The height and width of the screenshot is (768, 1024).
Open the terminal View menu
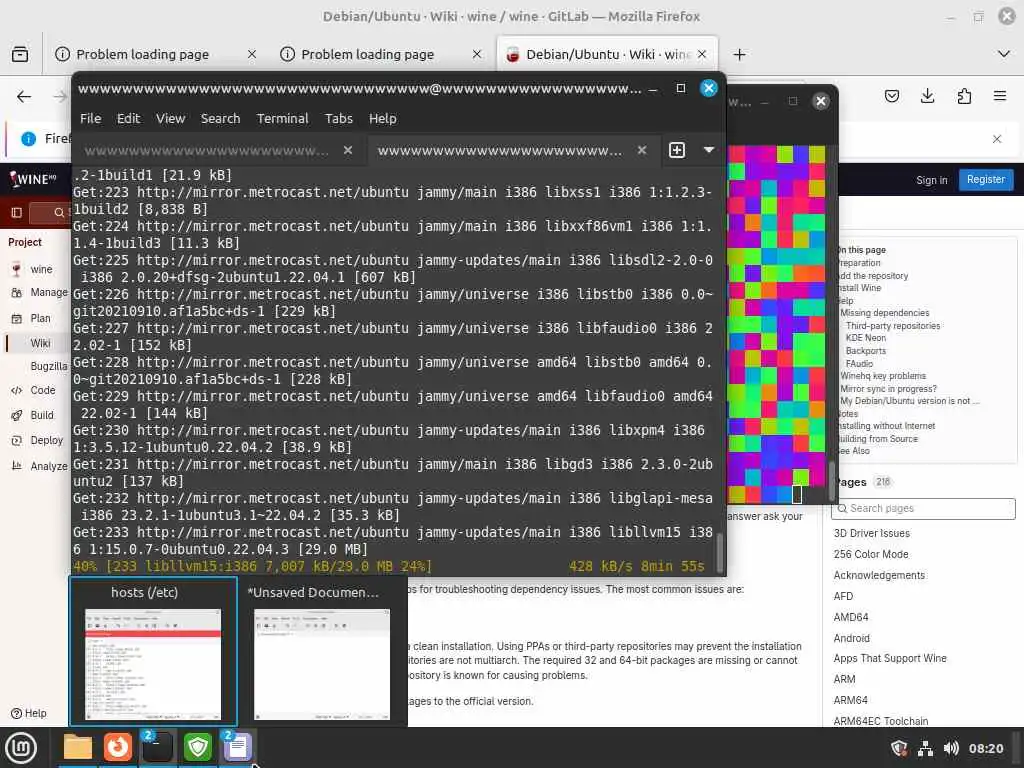[170, 118]
